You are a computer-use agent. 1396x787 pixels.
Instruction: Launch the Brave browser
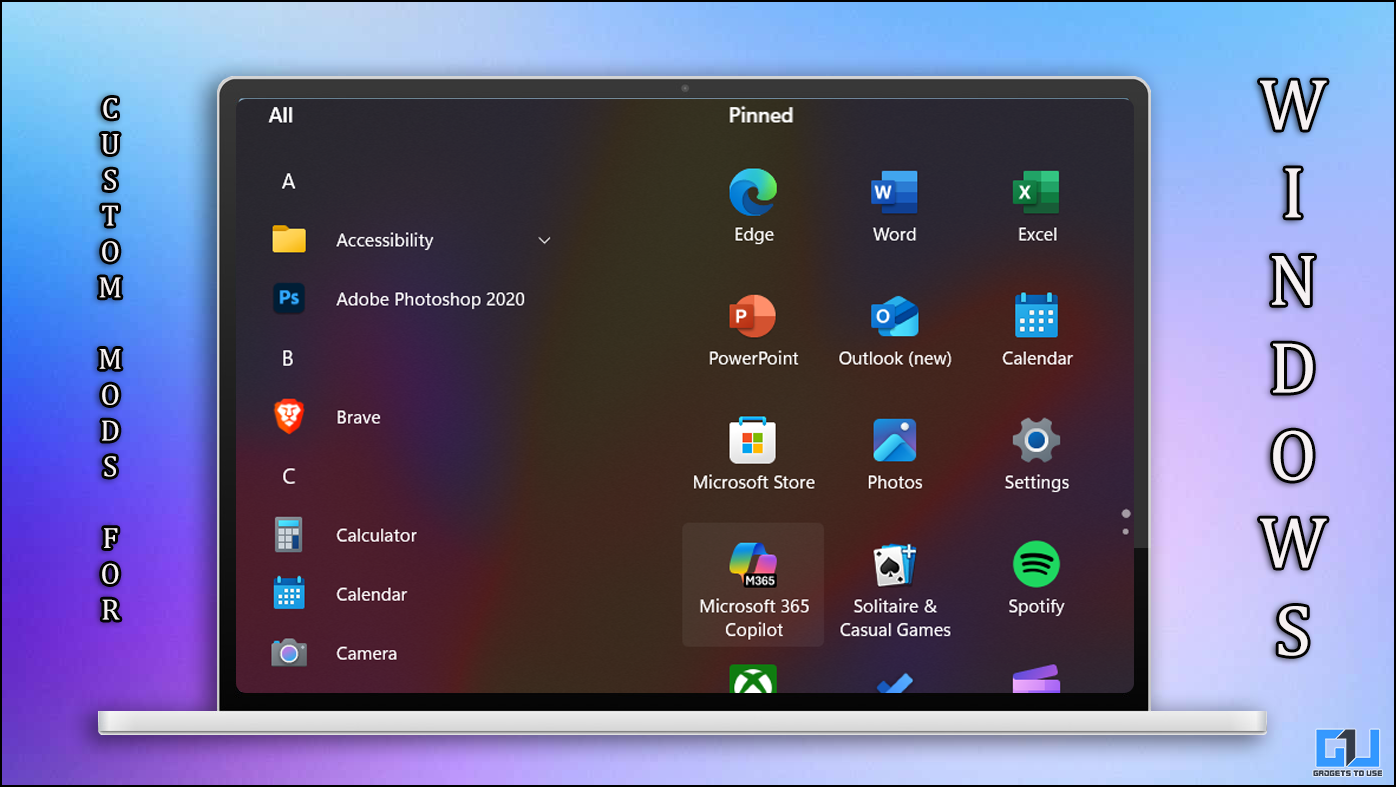tap(358, 417)
